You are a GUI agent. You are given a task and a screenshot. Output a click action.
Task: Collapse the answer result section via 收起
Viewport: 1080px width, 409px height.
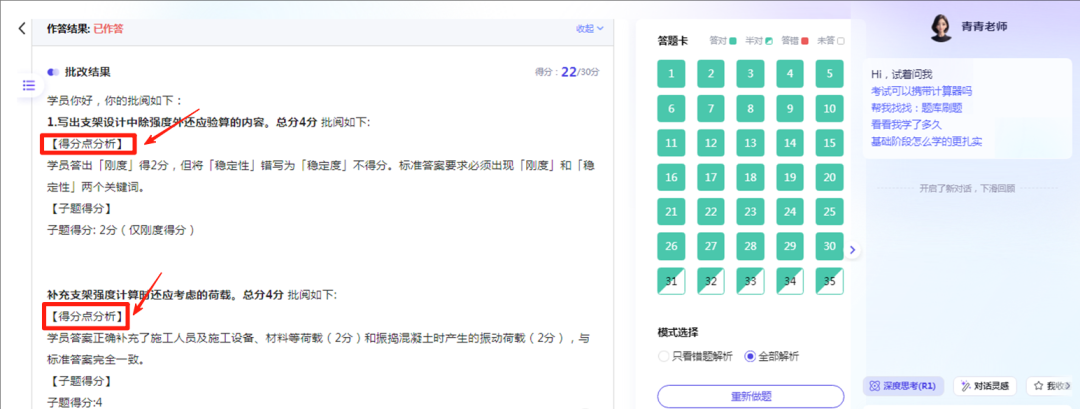coord(590,29)
